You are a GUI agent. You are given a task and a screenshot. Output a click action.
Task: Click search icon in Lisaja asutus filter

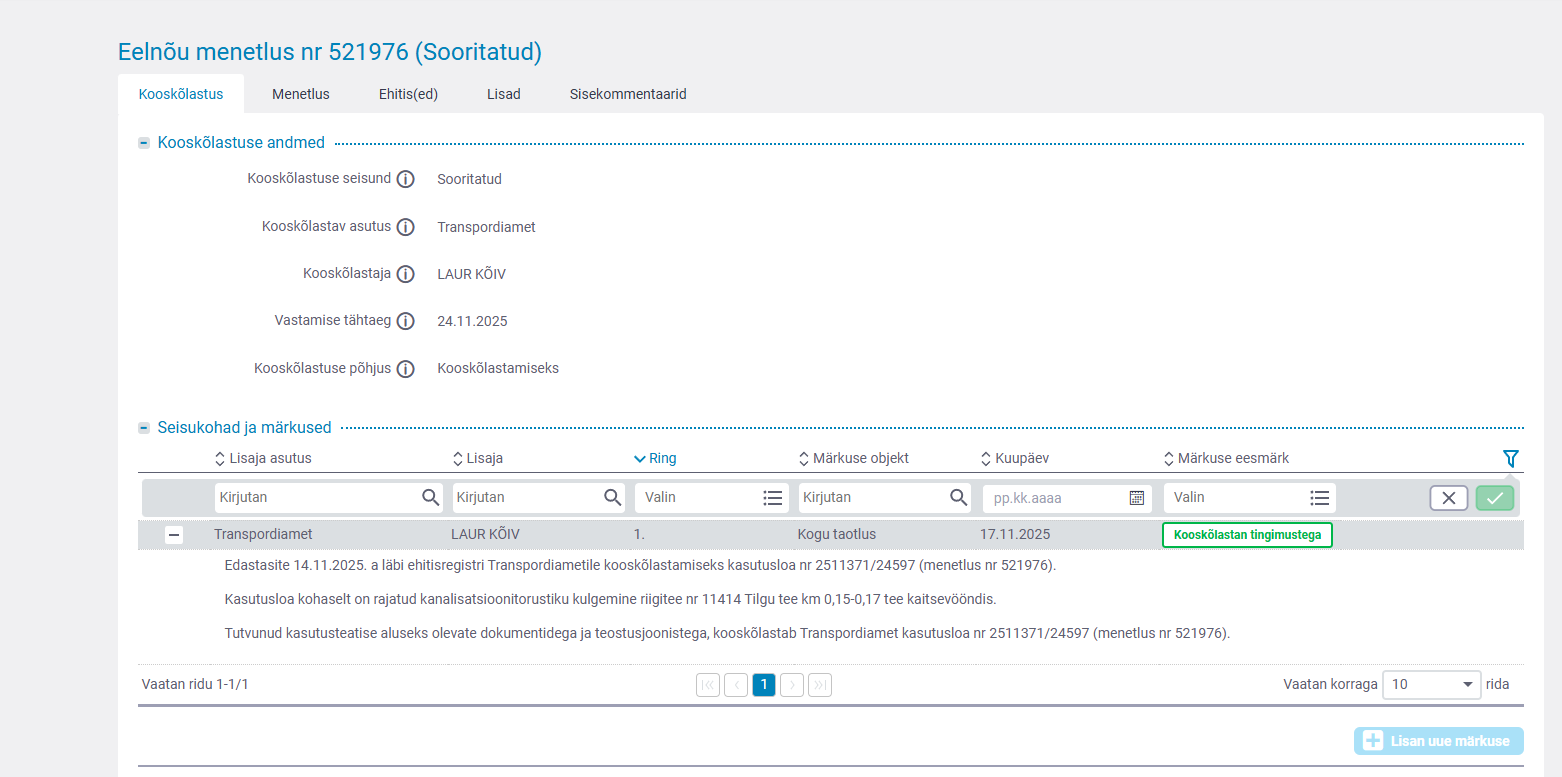(430, 498)
